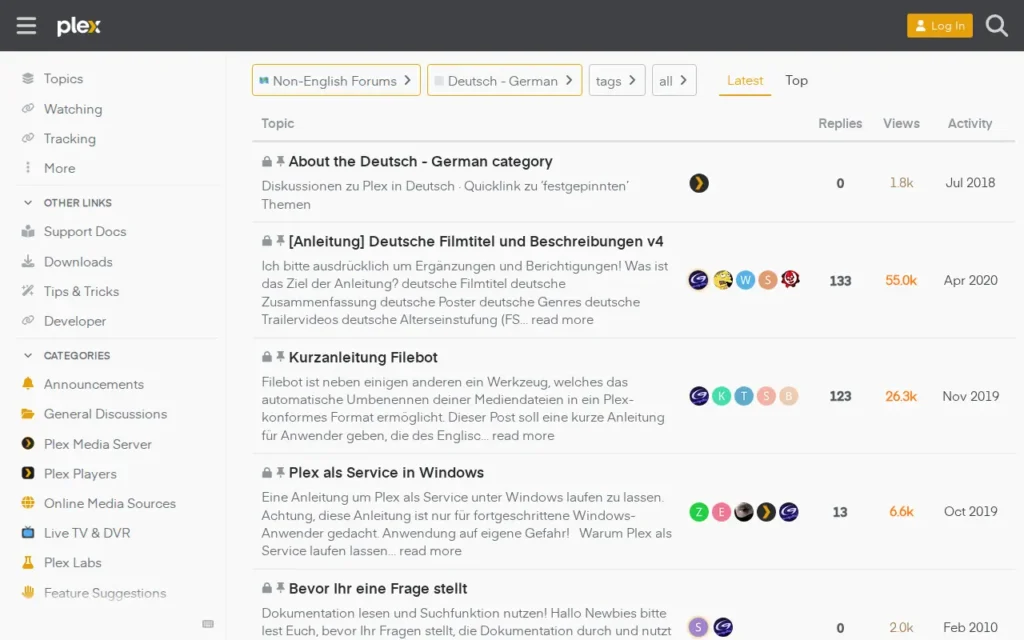Click the W avatar on the Filmtitel row
1024x640 pixels.
pyautogui.click(x=745, y=280)
